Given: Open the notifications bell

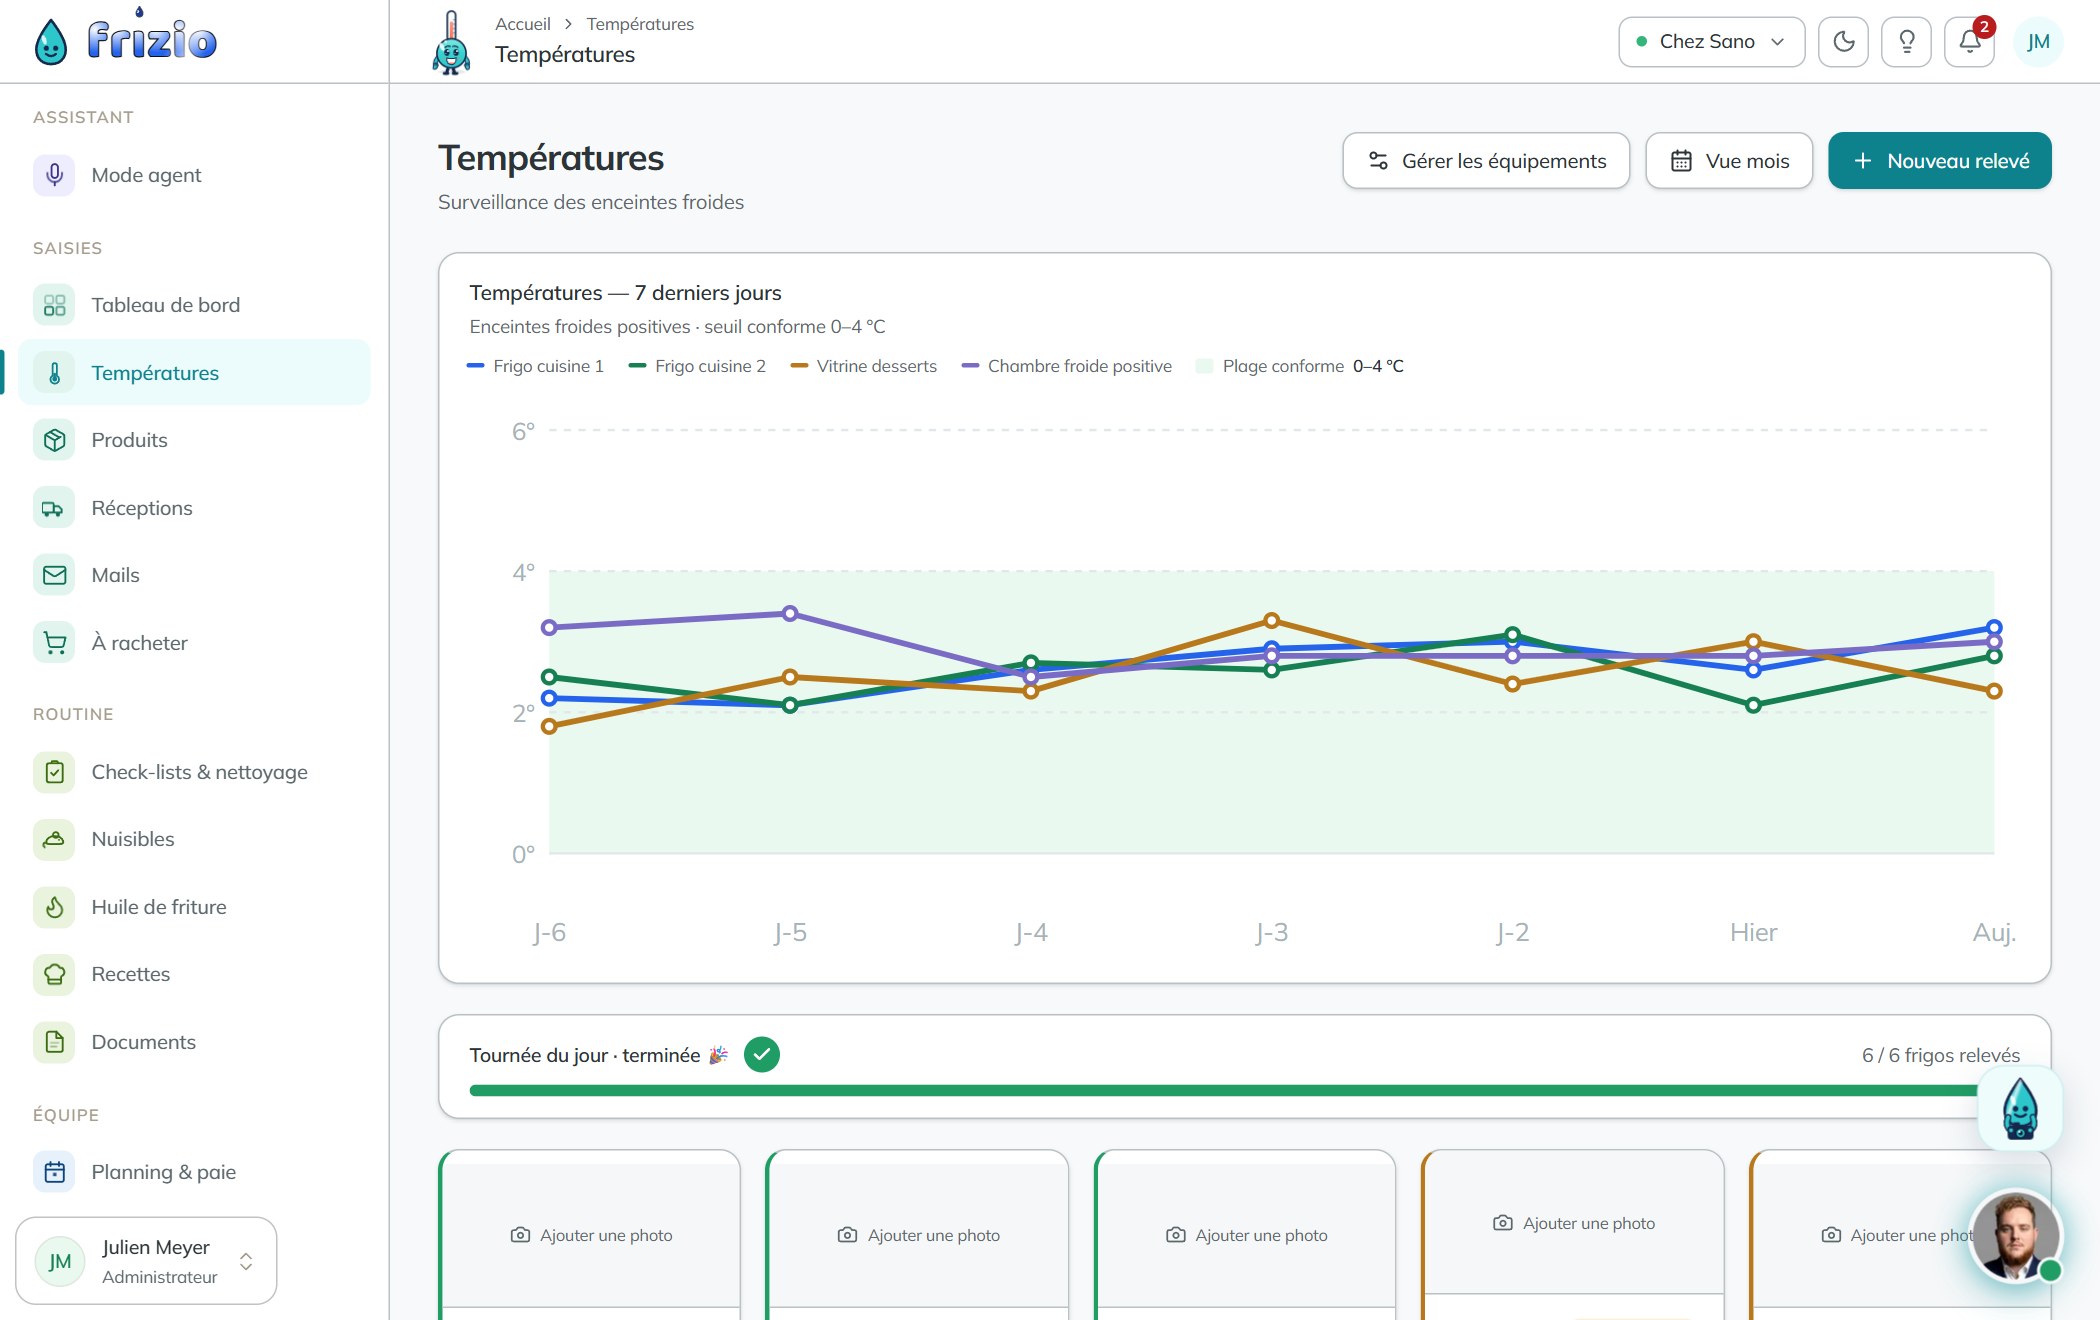Looking at the screenshot, I should (x=1969, y=42).
